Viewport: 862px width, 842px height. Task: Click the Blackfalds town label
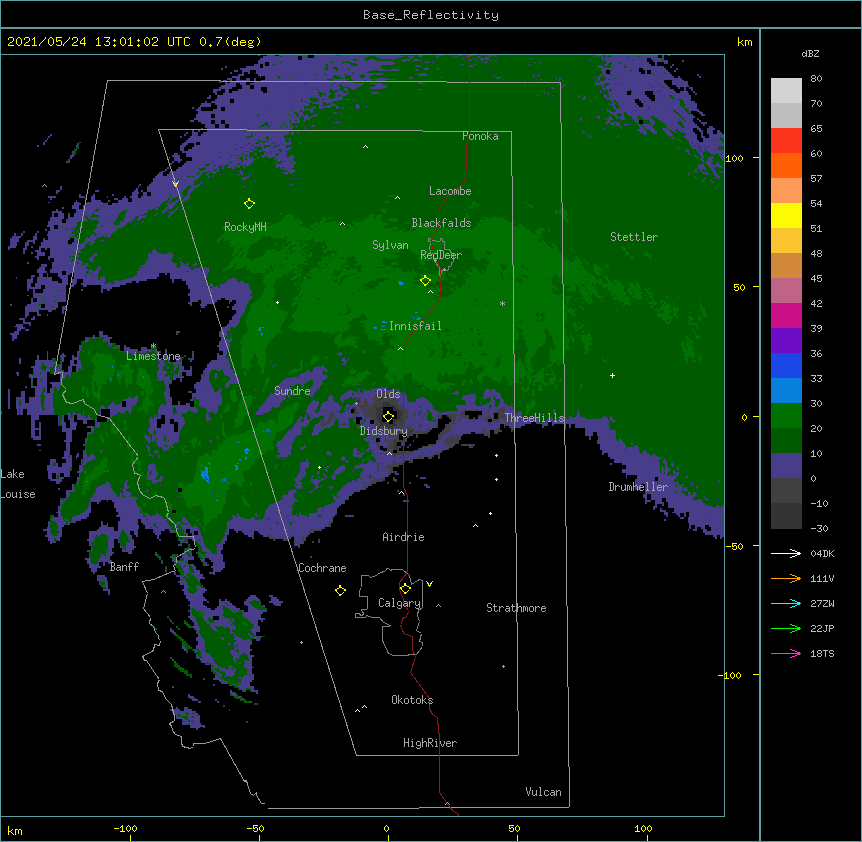pyautogui.click(x=441, y=223)
